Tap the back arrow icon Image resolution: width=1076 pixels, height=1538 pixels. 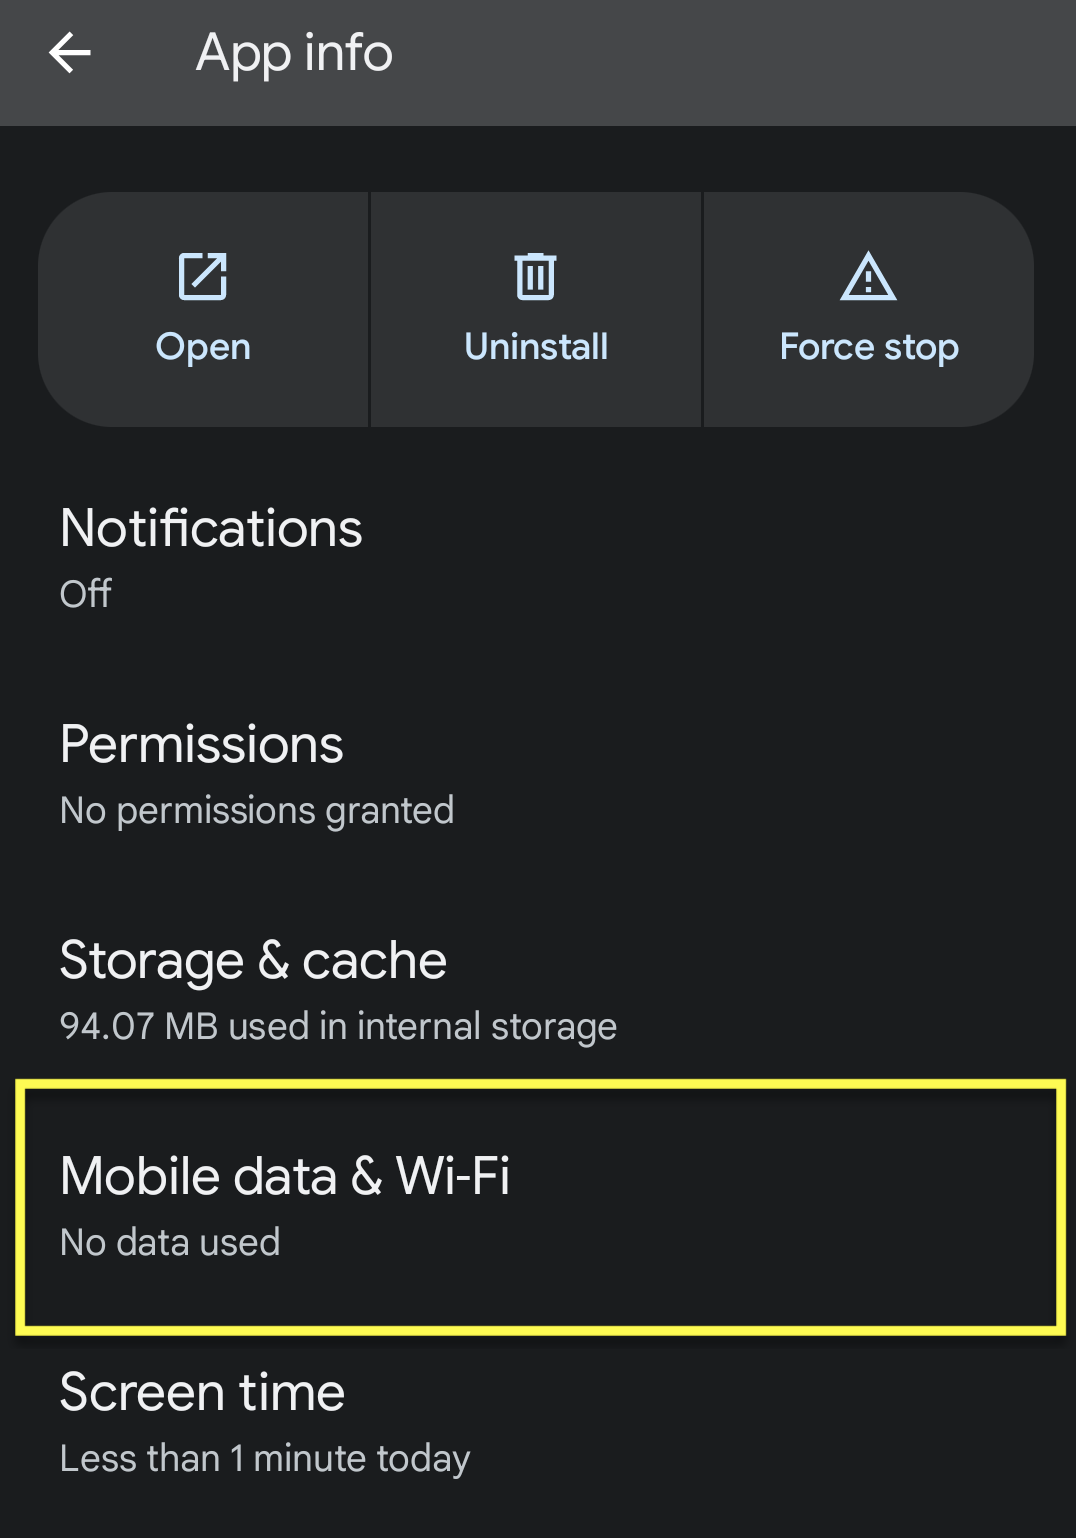click(70, 53)
